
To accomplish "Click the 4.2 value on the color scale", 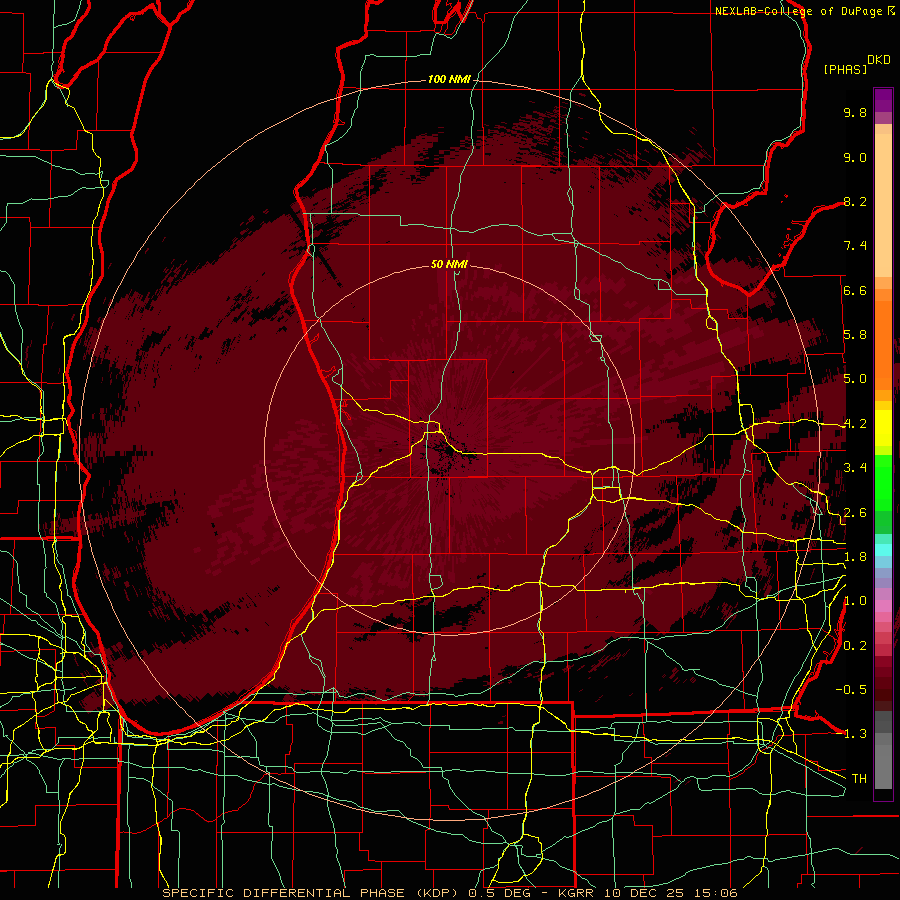I will point(855,424).
